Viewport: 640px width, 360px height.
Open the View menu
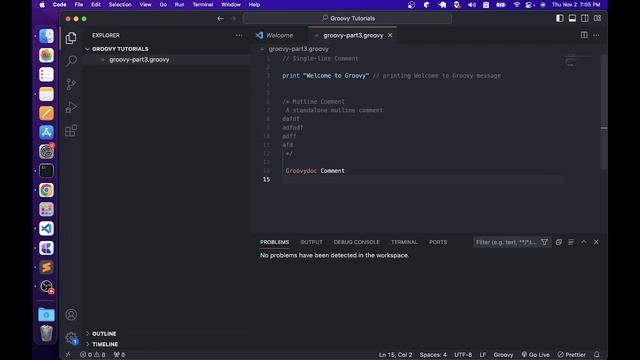pos(145,5)
